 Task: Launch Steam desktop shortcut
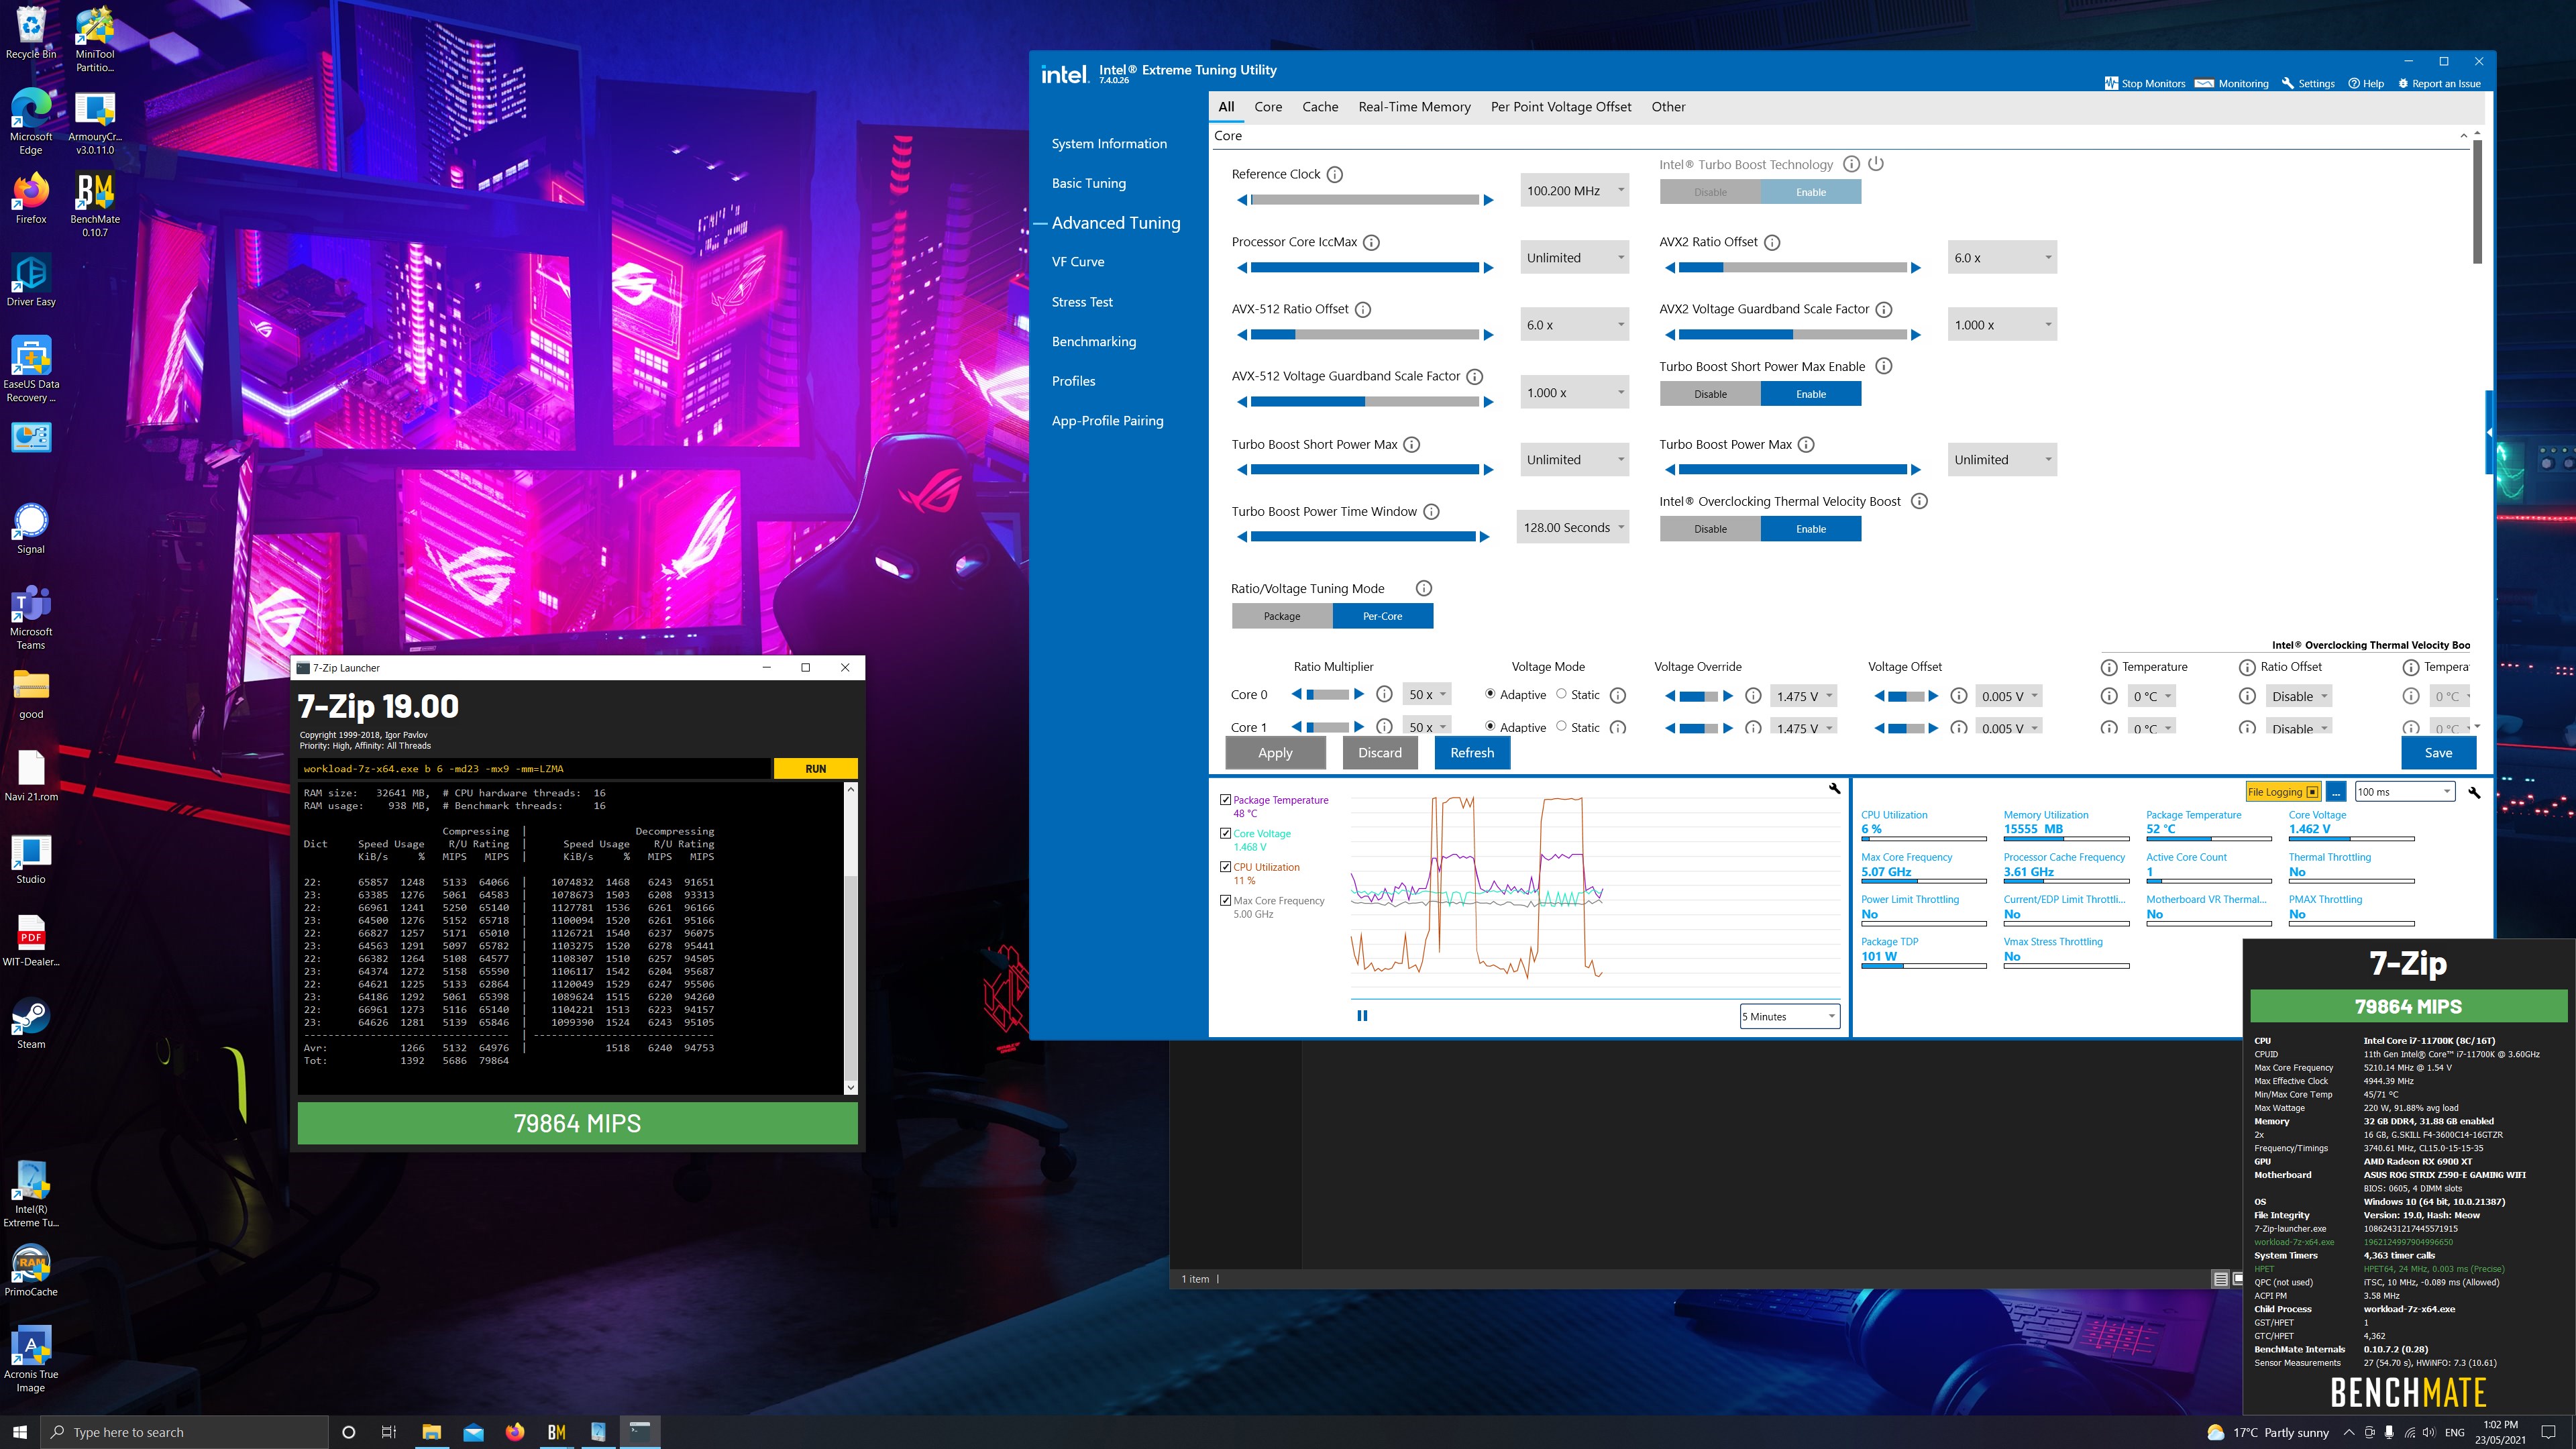[31, 1023]
